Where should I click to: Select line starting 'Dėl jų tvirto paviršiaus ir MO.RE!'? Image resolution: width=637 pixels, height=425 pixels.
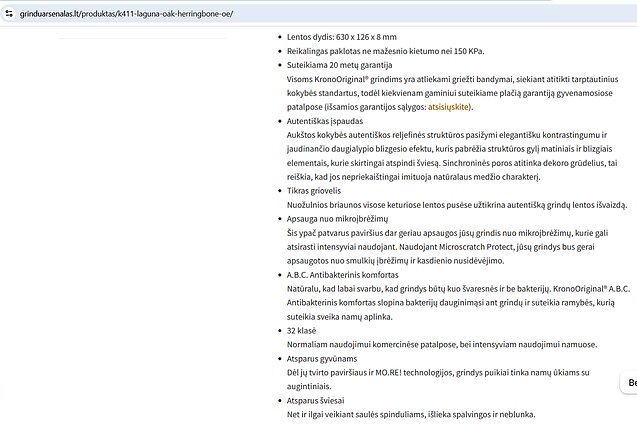click(x=438, y=373)
